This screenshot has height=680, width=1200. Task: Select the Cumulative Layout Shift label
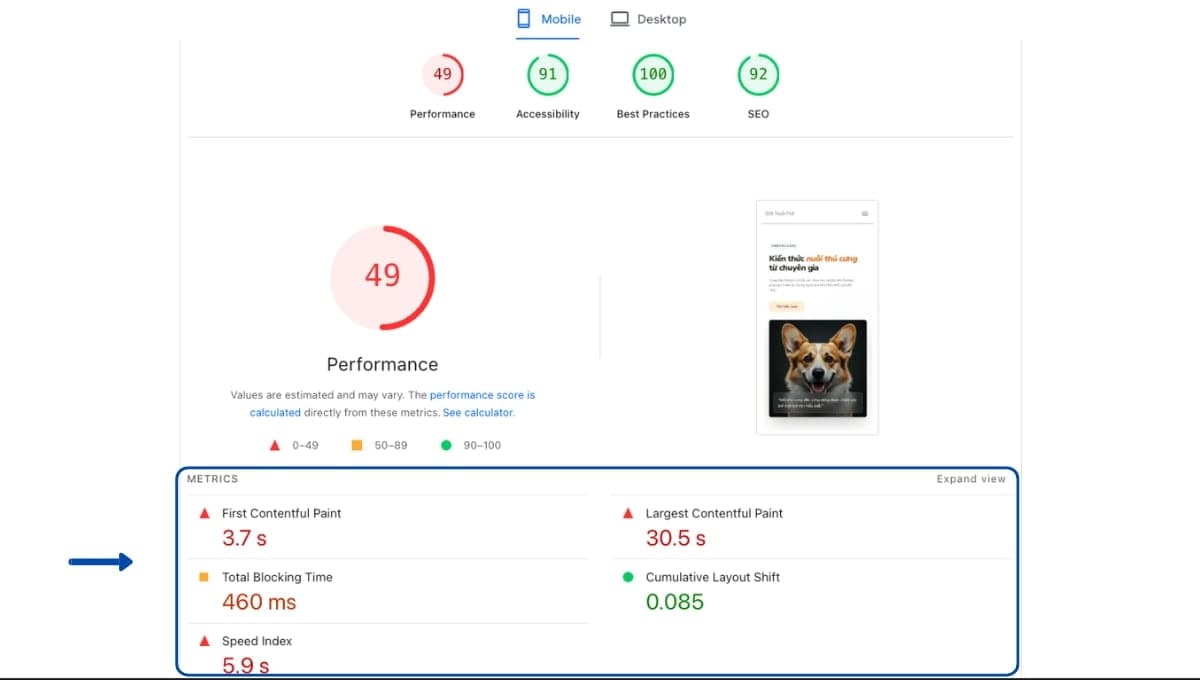click(713, 577)
